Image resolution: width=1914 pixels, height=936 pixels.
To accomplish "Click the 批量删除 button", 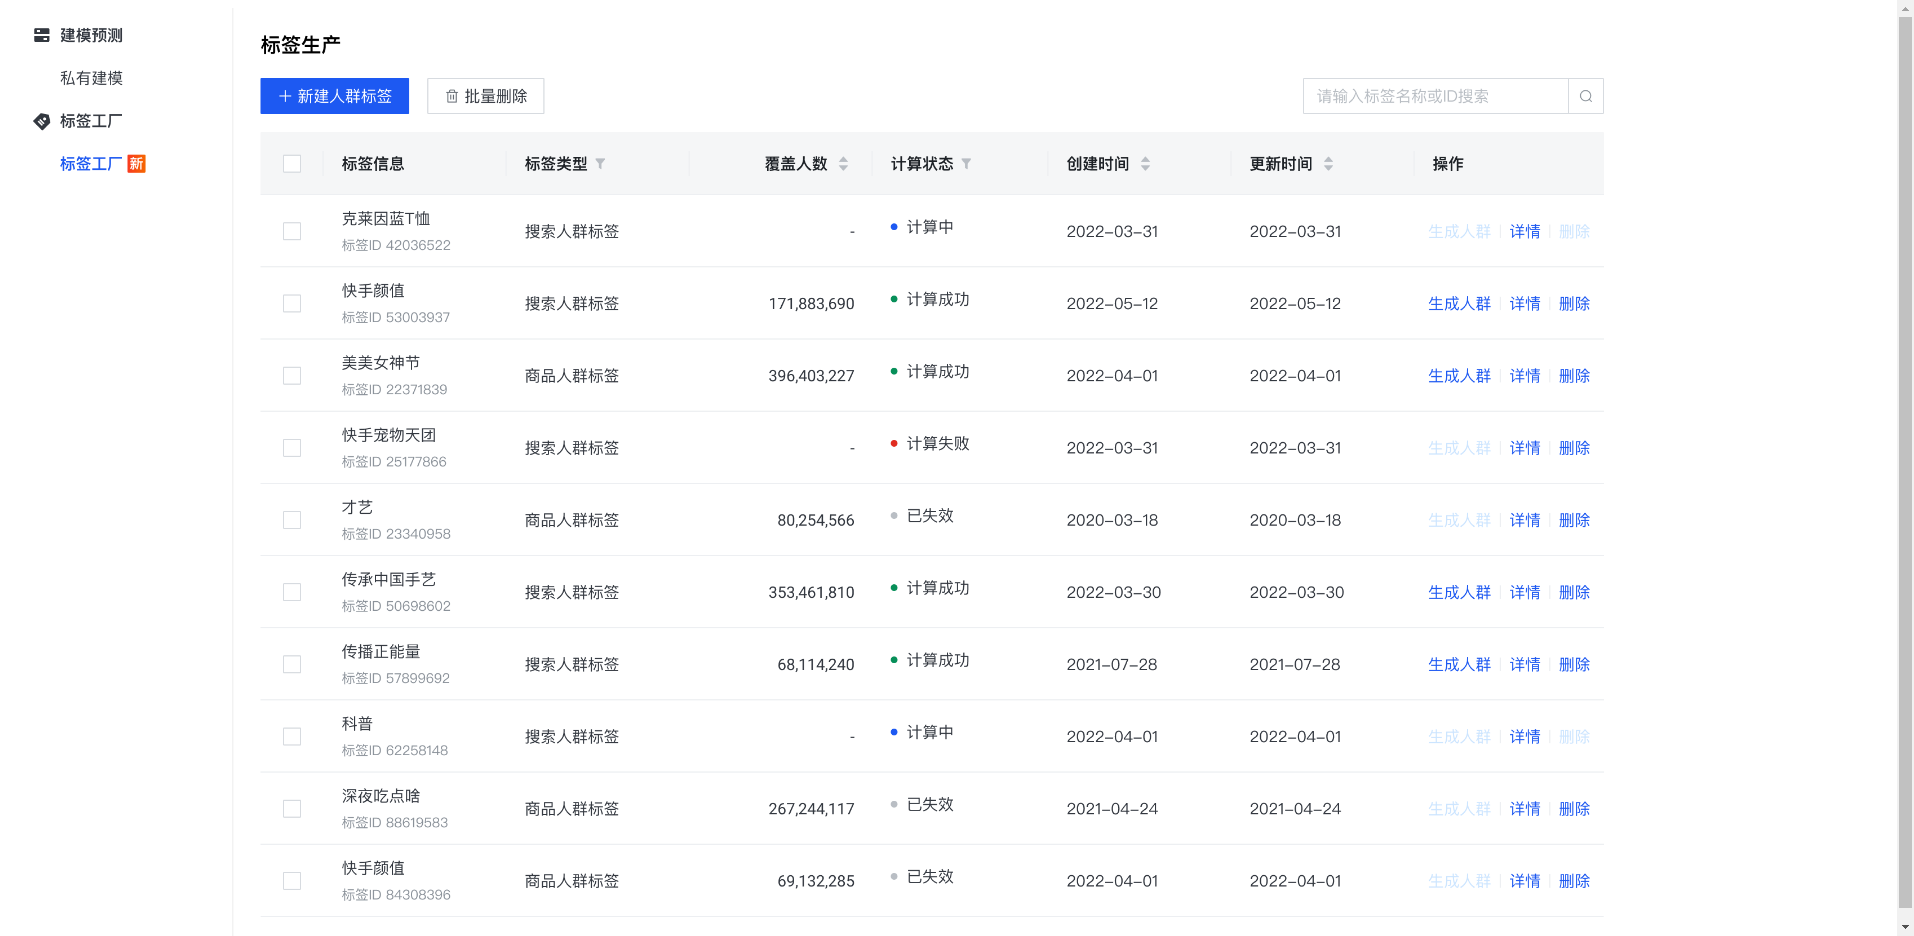I will pyautogui.click(x=486, y=96).
